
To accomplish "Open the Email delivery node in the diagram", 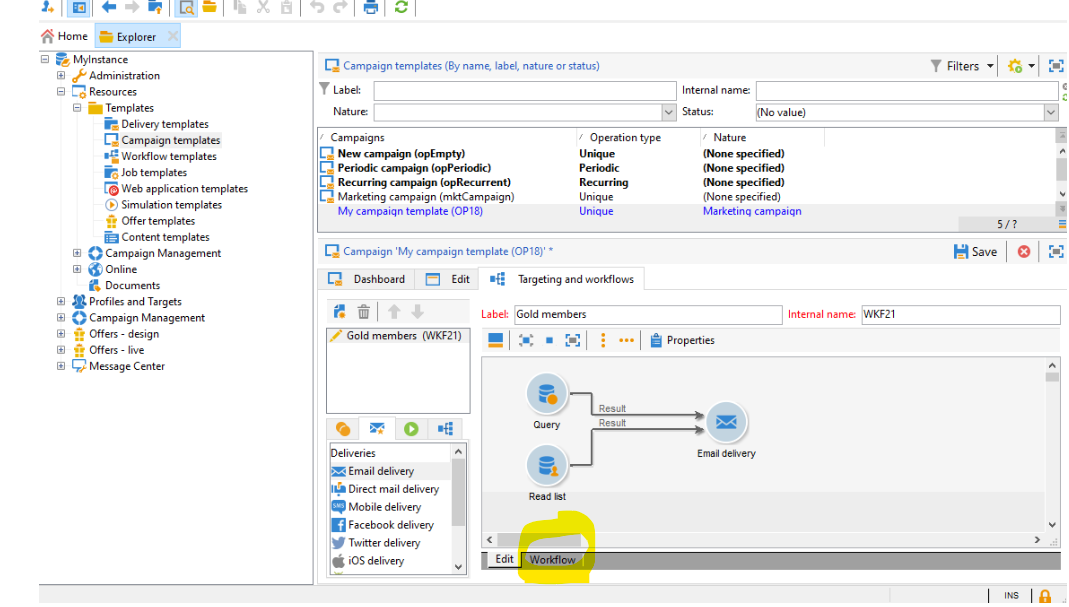I will tap(725, 424).
